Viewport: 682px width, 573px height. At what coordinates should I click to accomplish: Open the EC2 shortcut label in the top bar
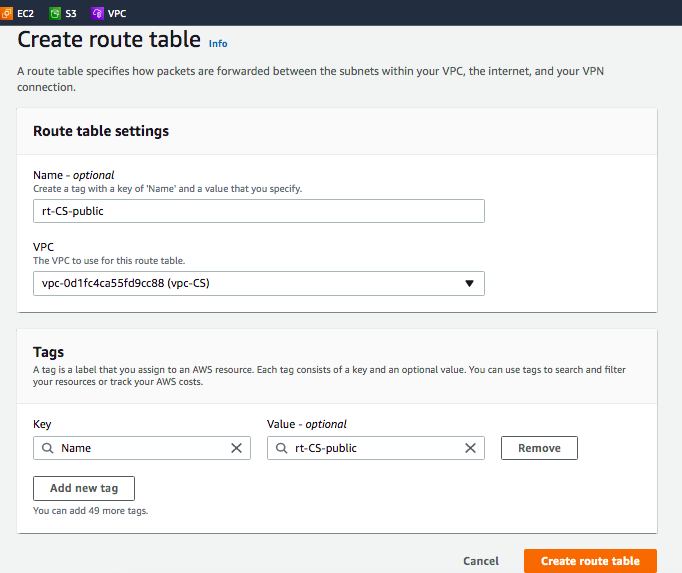(25, 13)
